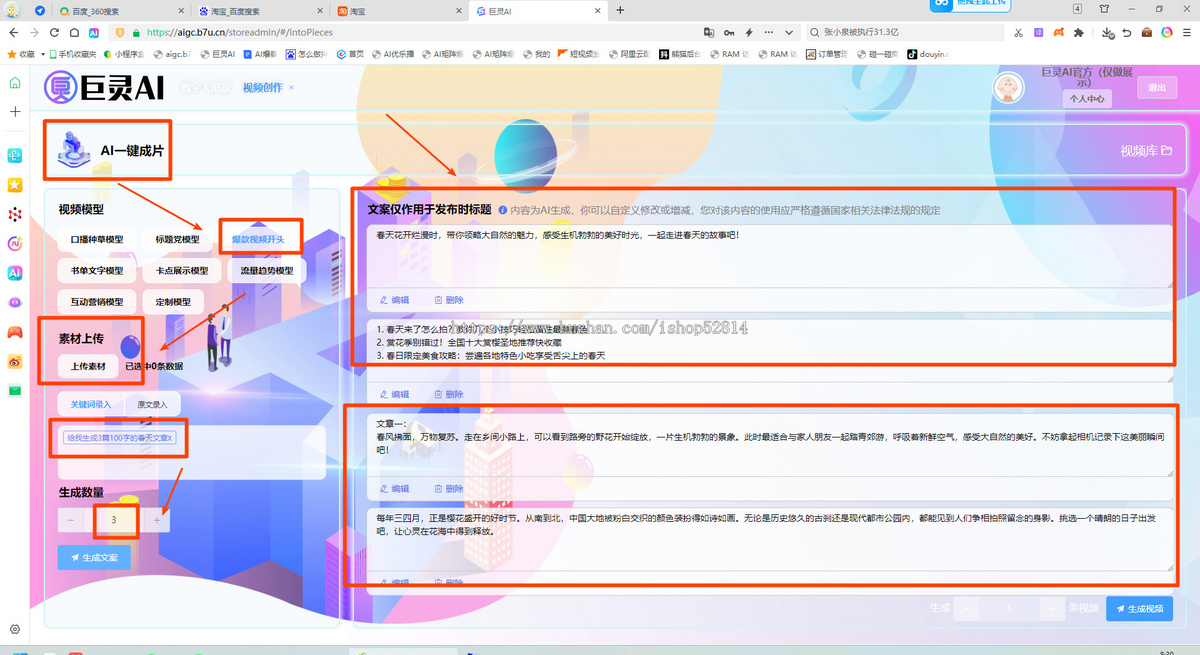Open the 视频库 video library
This screenshot has width=1200, height=655.
(x=1146, y=151)
